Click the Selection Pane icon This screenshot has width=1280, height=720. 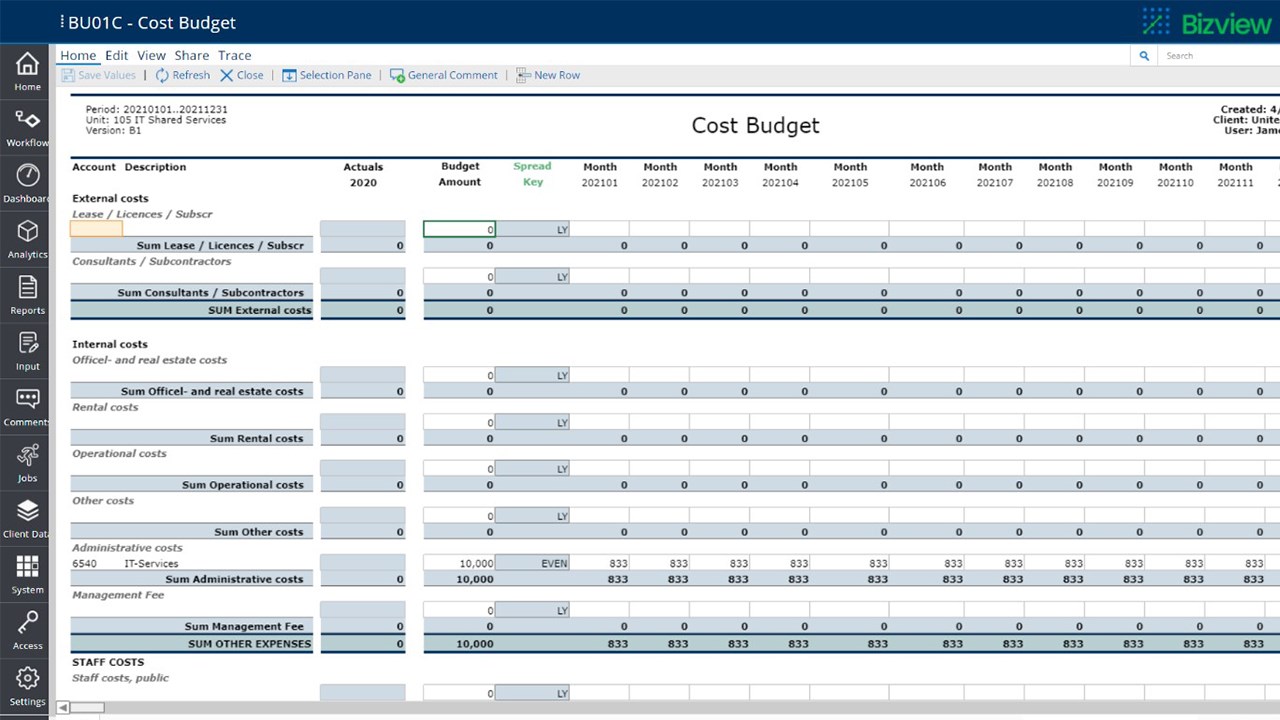click(x=289, y=75)
